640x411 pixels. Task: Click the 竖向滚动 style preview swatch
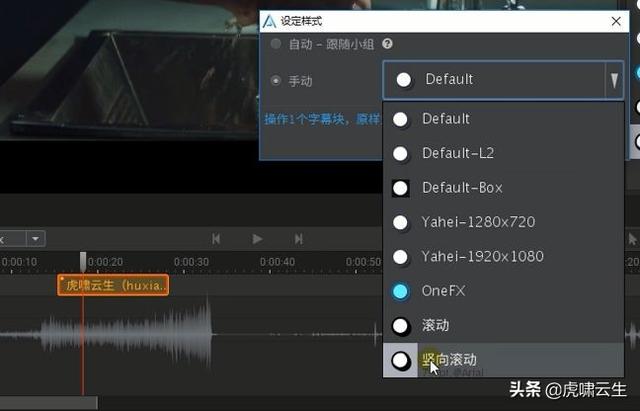coord(400,360)
